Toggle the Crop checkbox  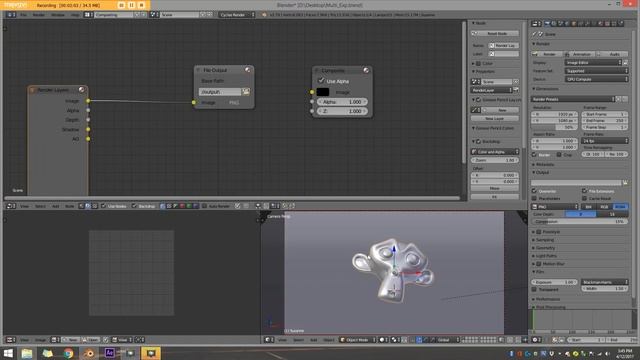tap(559, 155)
